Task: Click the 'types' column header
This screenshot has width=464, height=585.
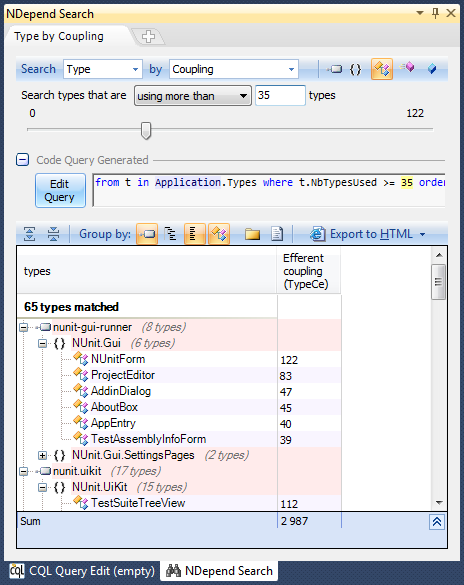Action: coord(147,271)
